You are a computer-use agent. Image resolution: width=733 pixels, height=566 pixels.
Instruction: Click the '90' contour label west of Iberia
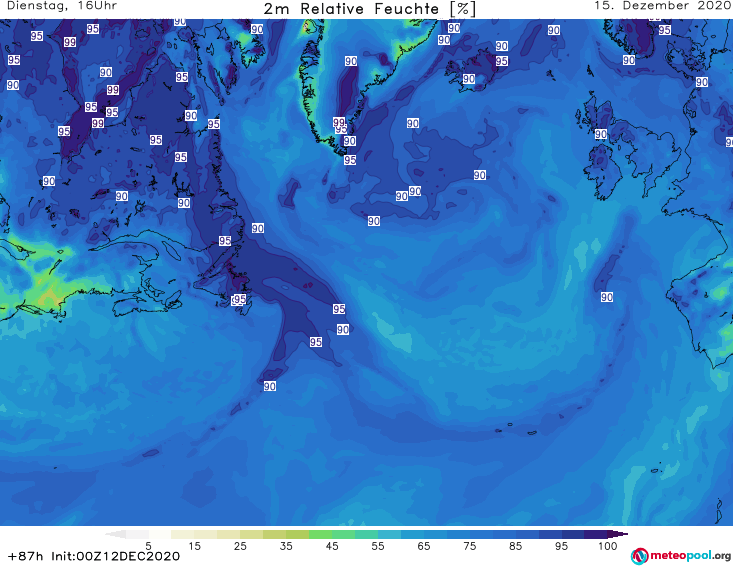[607, 297]
